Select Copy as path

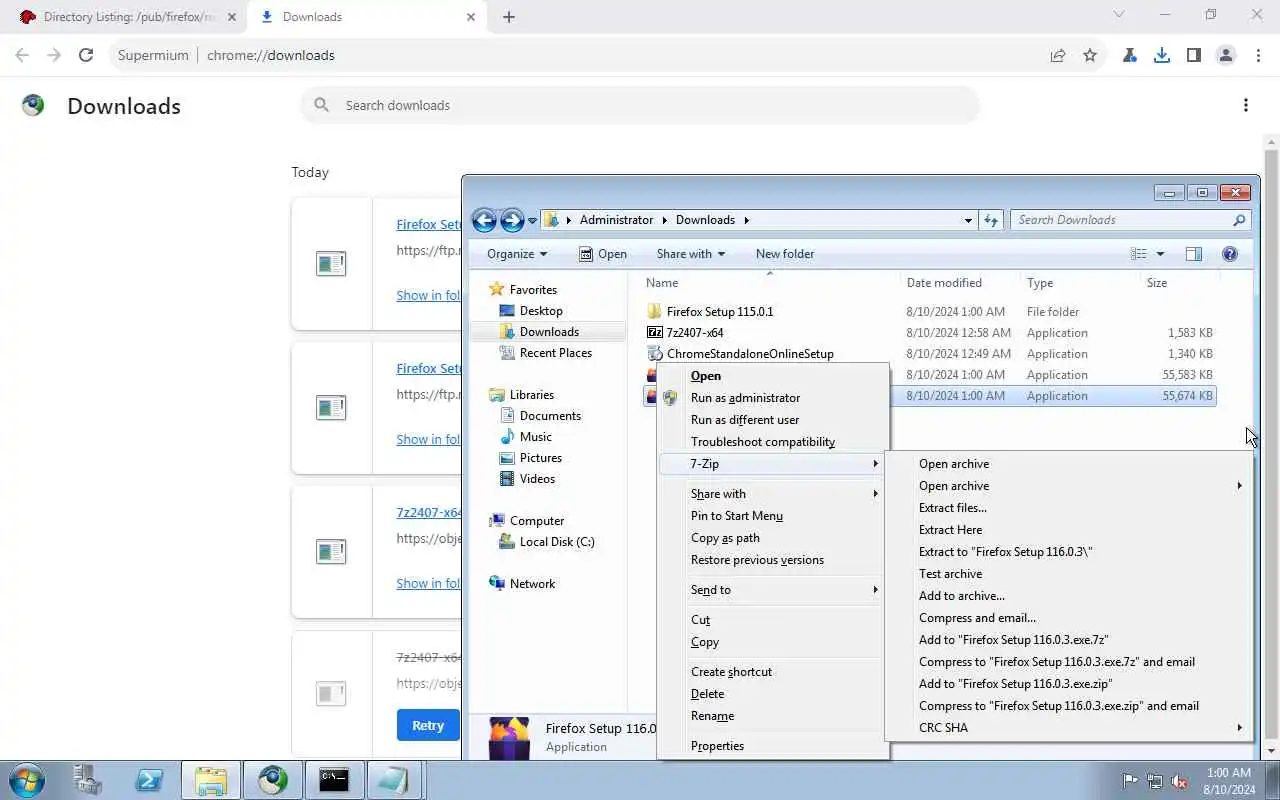pyautogui.click(x=772, y=538)
